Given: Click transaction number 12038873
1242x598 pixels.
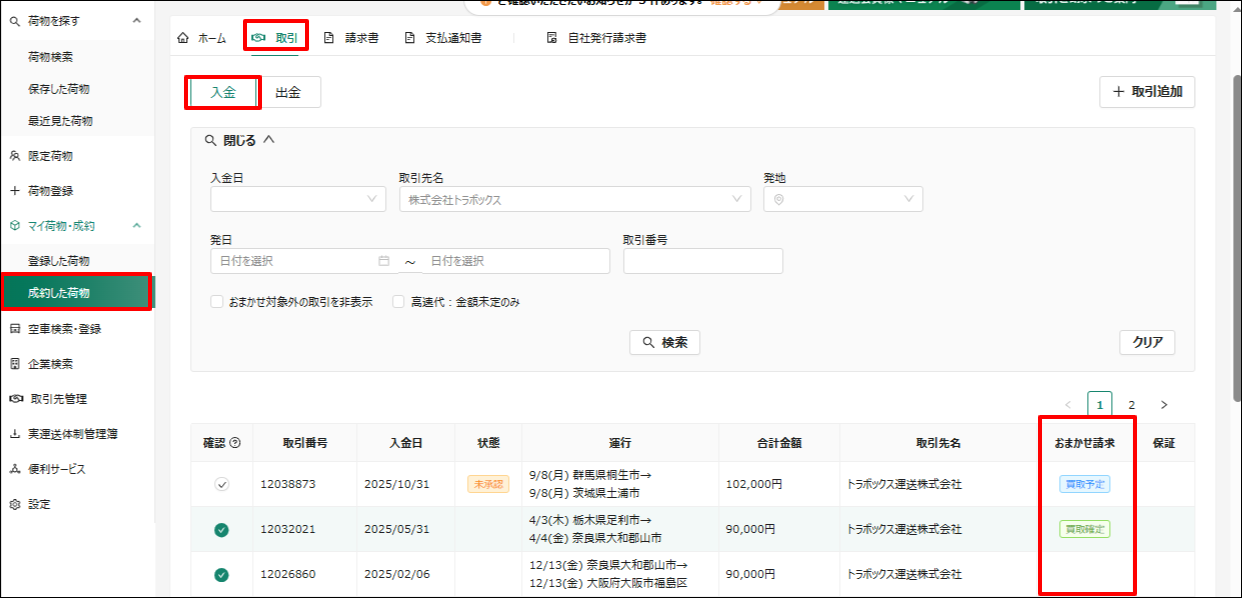Looking at the screenshot, I should pos(288,484).
